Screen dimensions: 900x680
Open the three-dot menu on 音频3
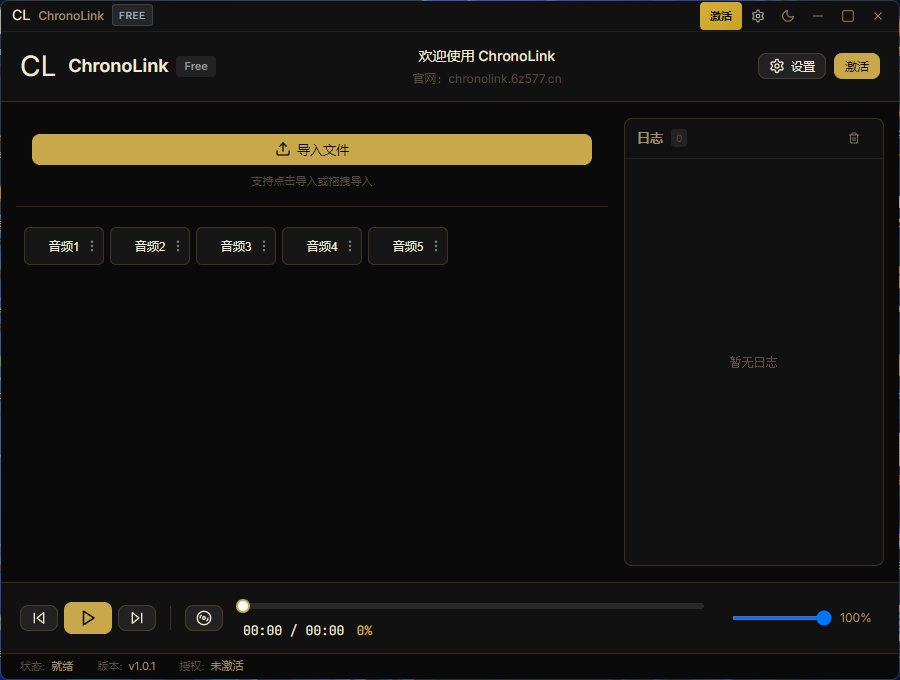click(x=264, y=246)
